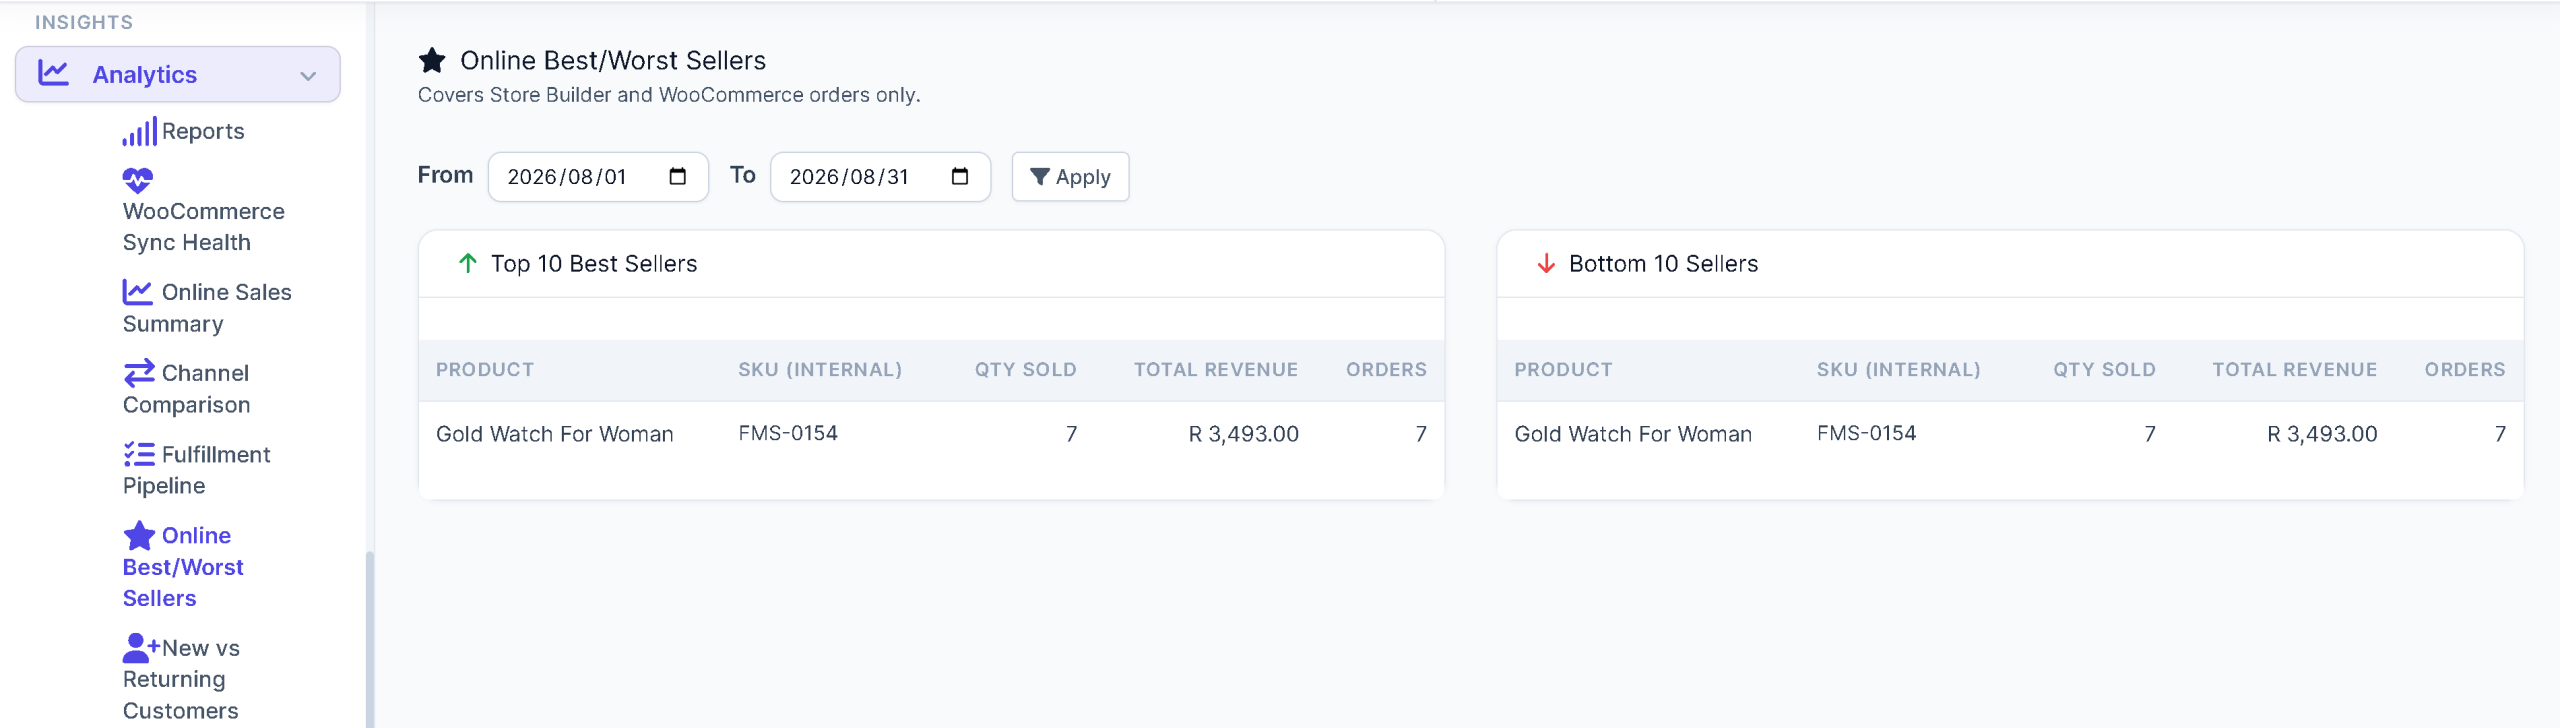Click SKU (INTERNAL) header in Top 10 table
The image size is (2560, 728).
(820, 370)
